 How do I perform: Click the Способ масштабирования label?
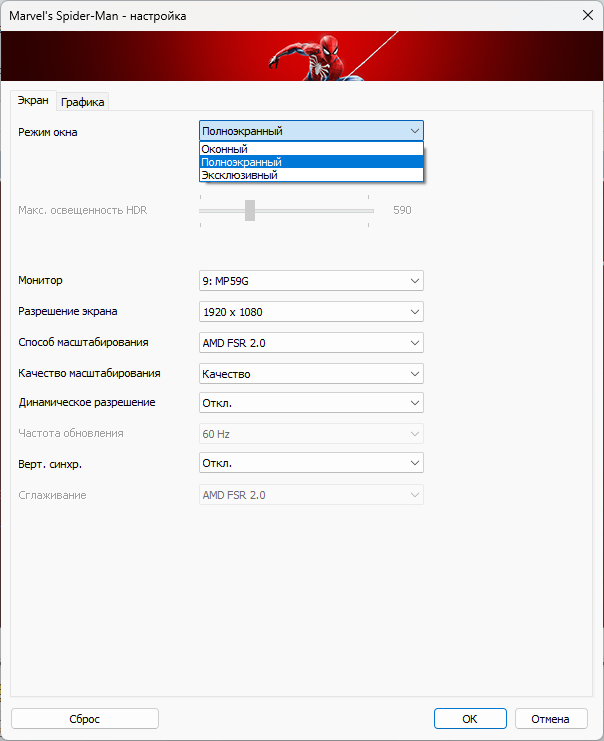(83, 342)
